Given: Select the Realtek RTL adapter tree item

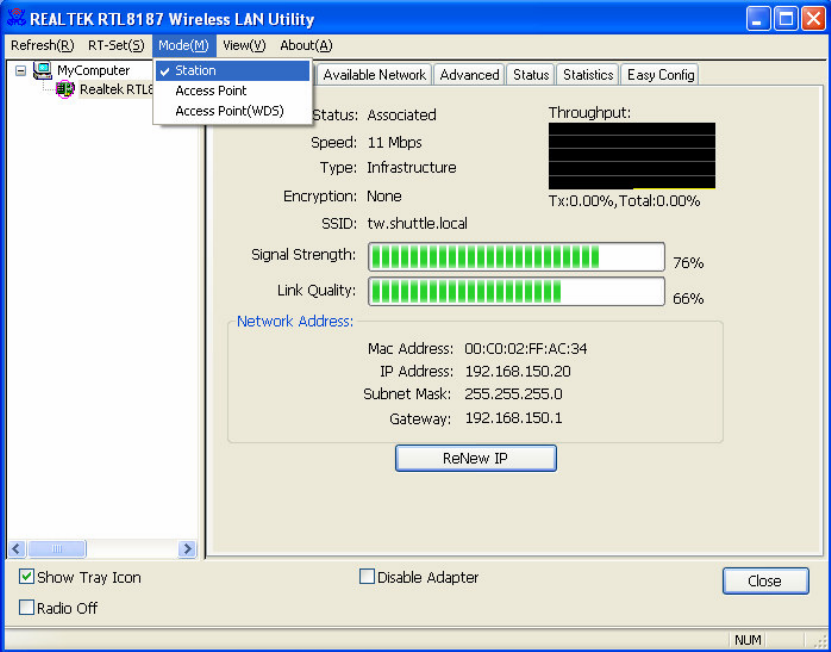Looking at the screenshot, I should coord(116,89).
